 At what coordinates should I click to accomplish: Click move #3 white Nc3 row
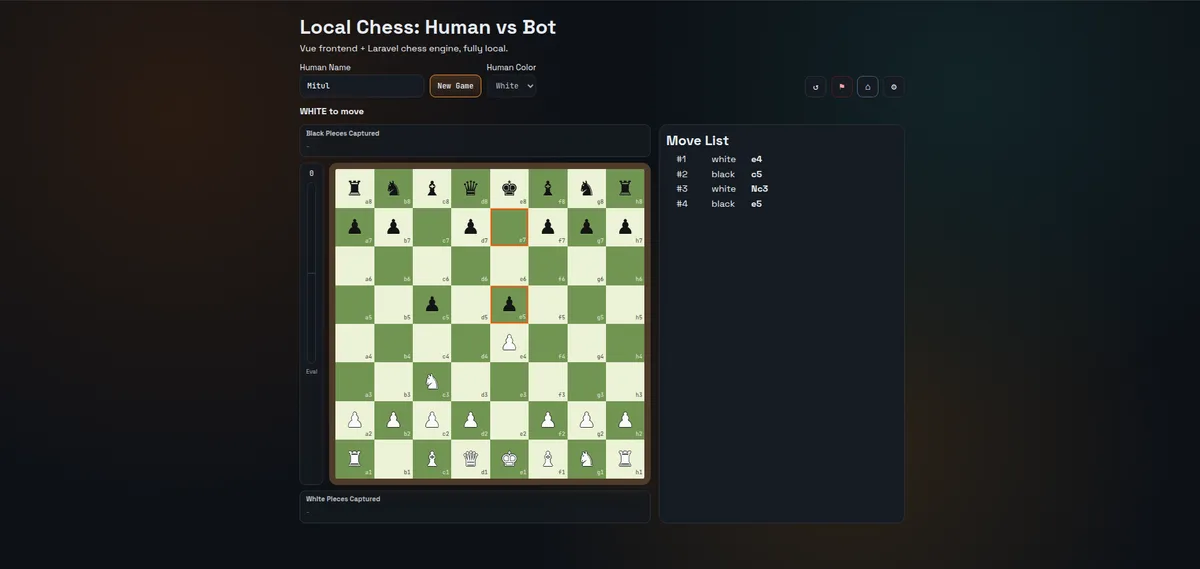click(x=781, y=189)
